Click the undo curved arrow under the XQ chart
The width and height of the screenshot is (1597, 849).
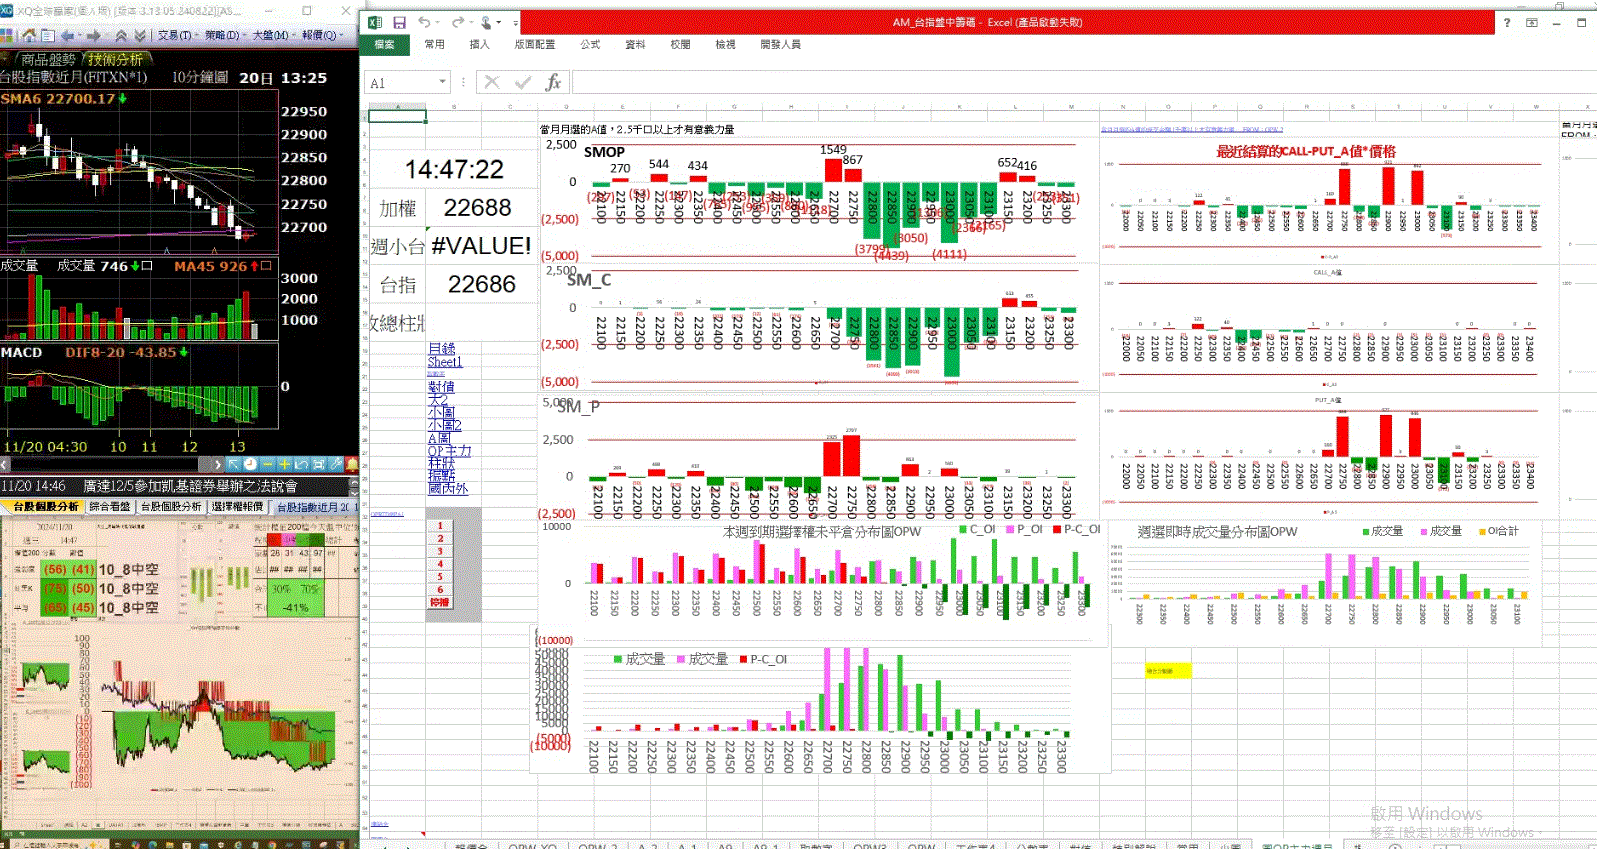(301, 464)
